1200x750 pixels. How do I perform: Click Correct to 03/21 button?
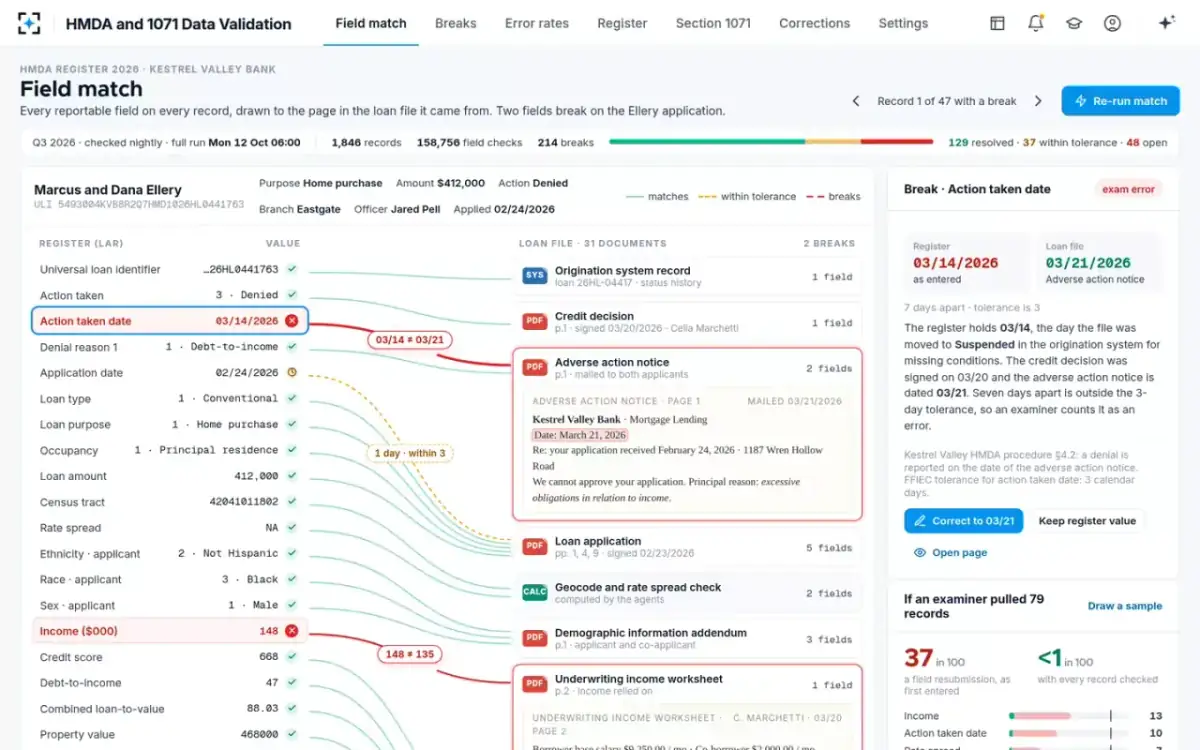click(x=963, y=521)
